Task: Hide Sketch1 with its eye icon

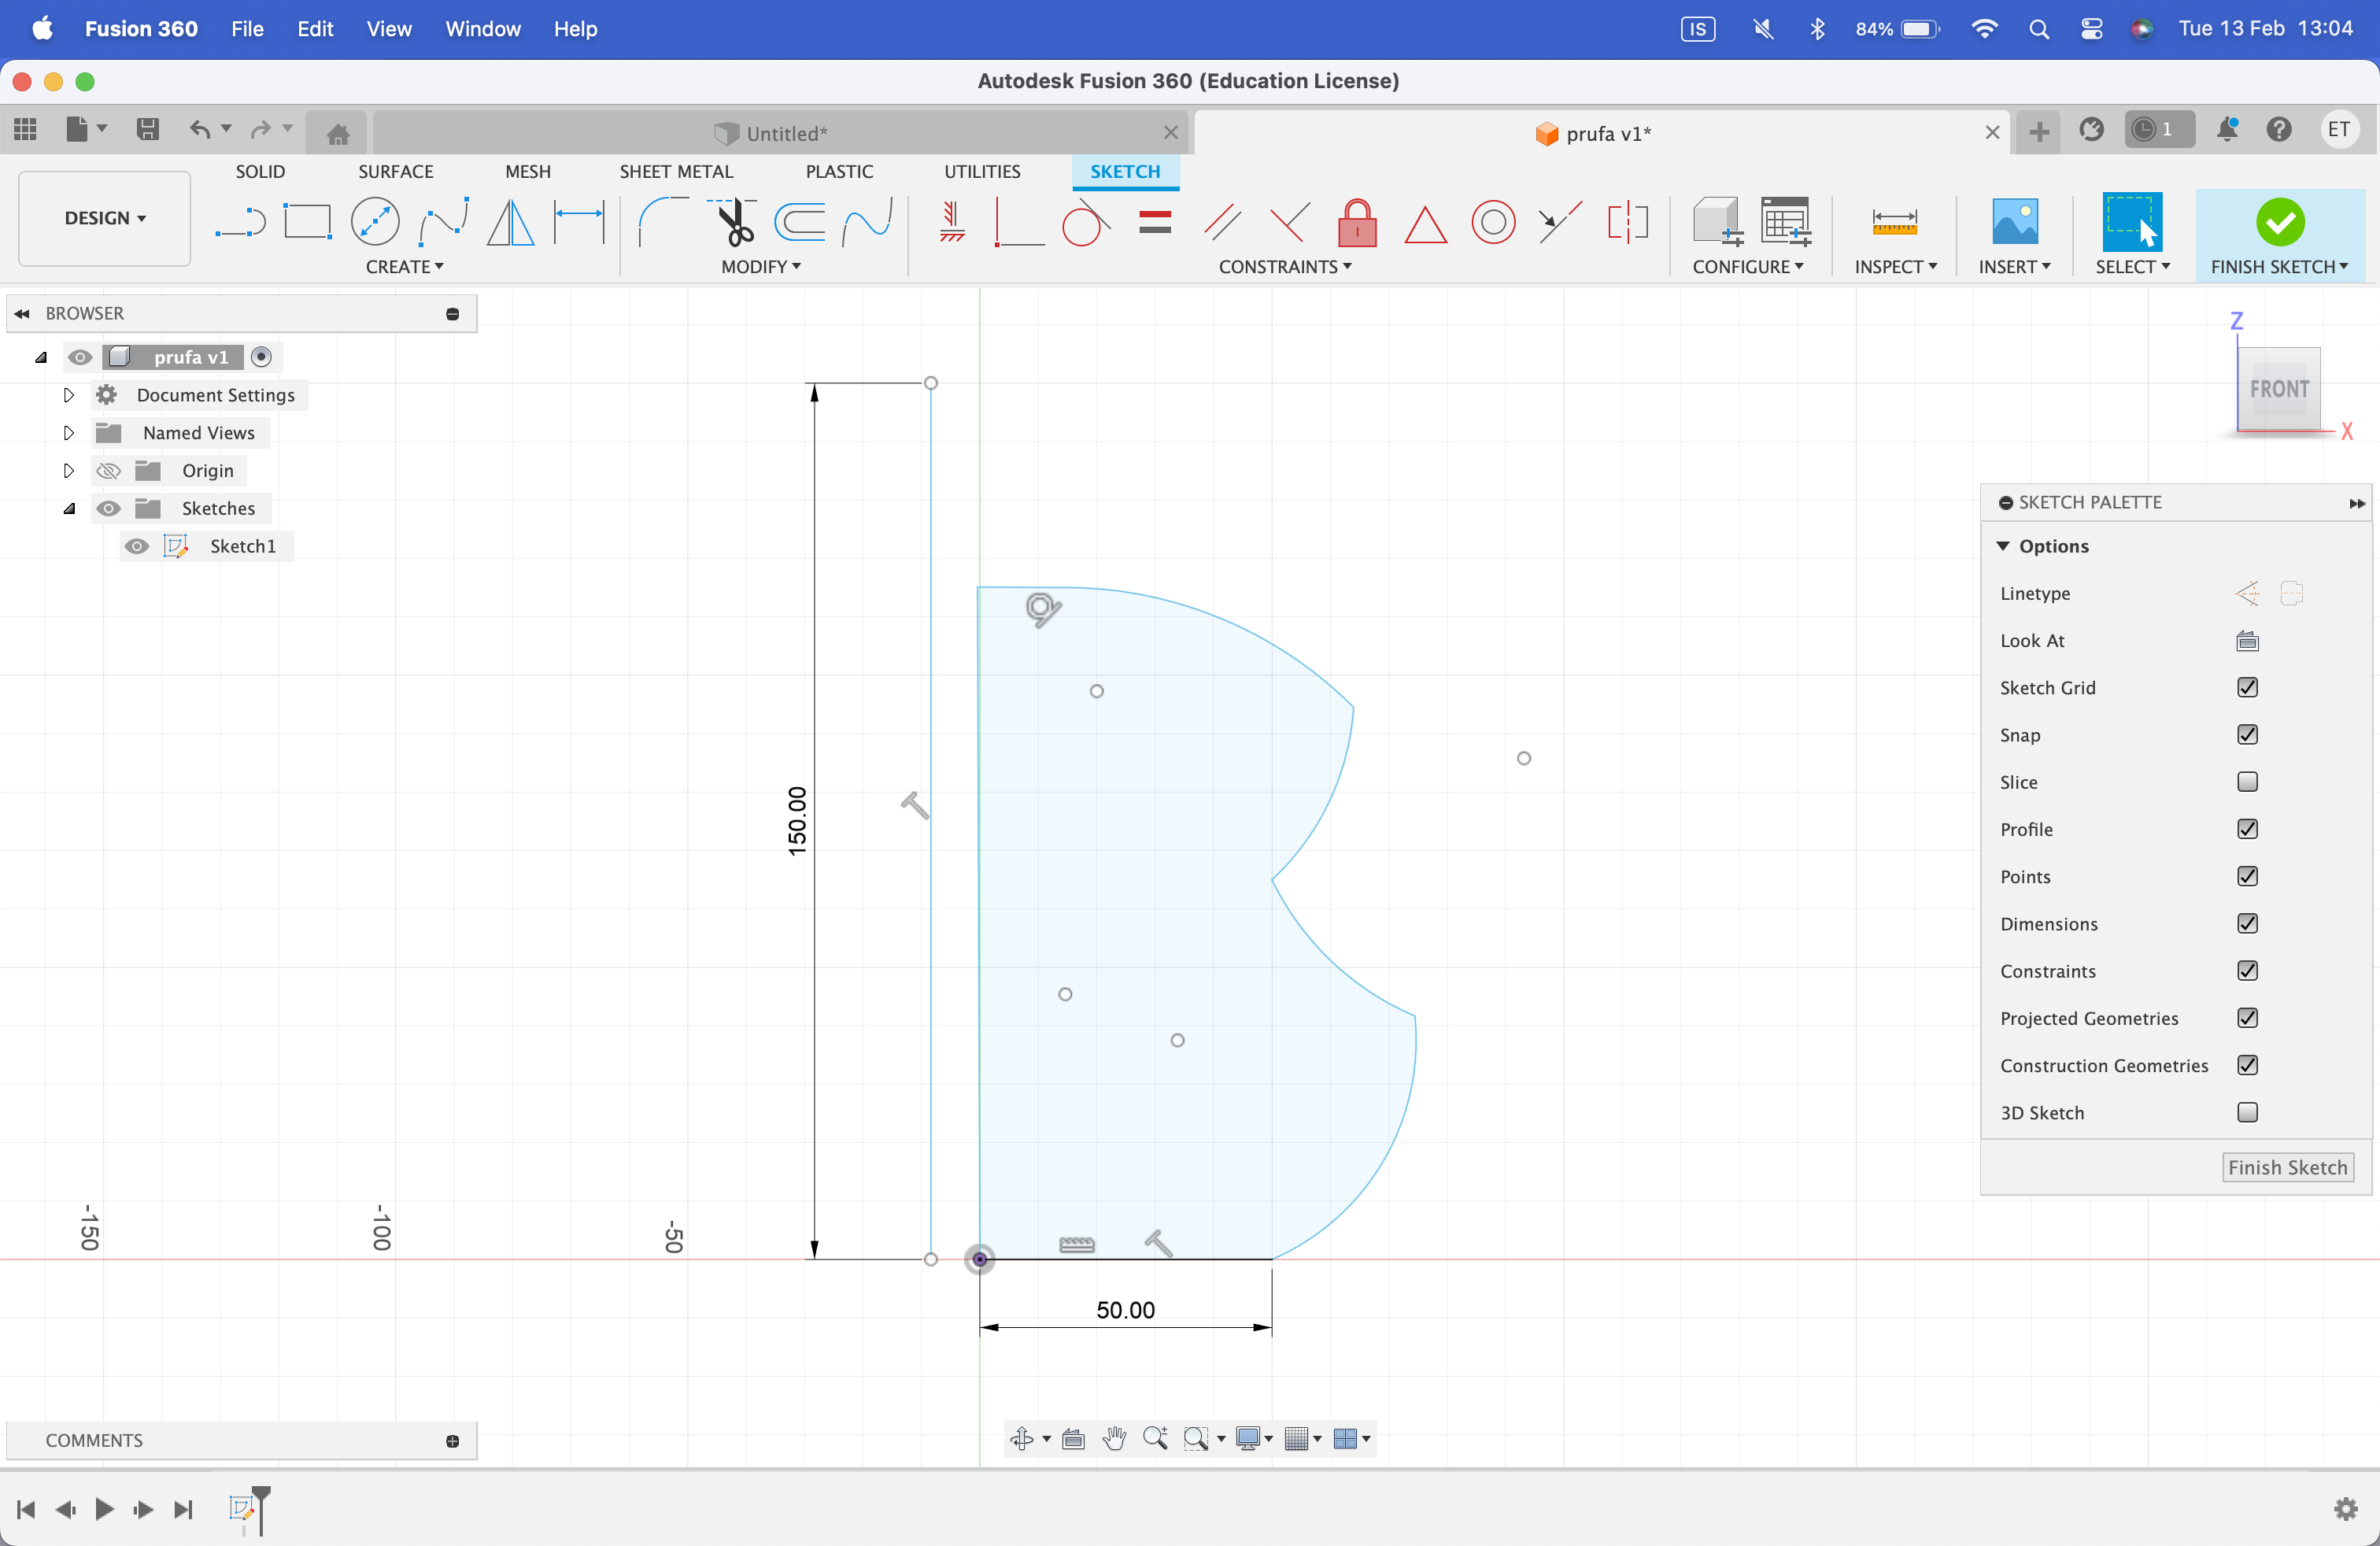Action: 137,546
